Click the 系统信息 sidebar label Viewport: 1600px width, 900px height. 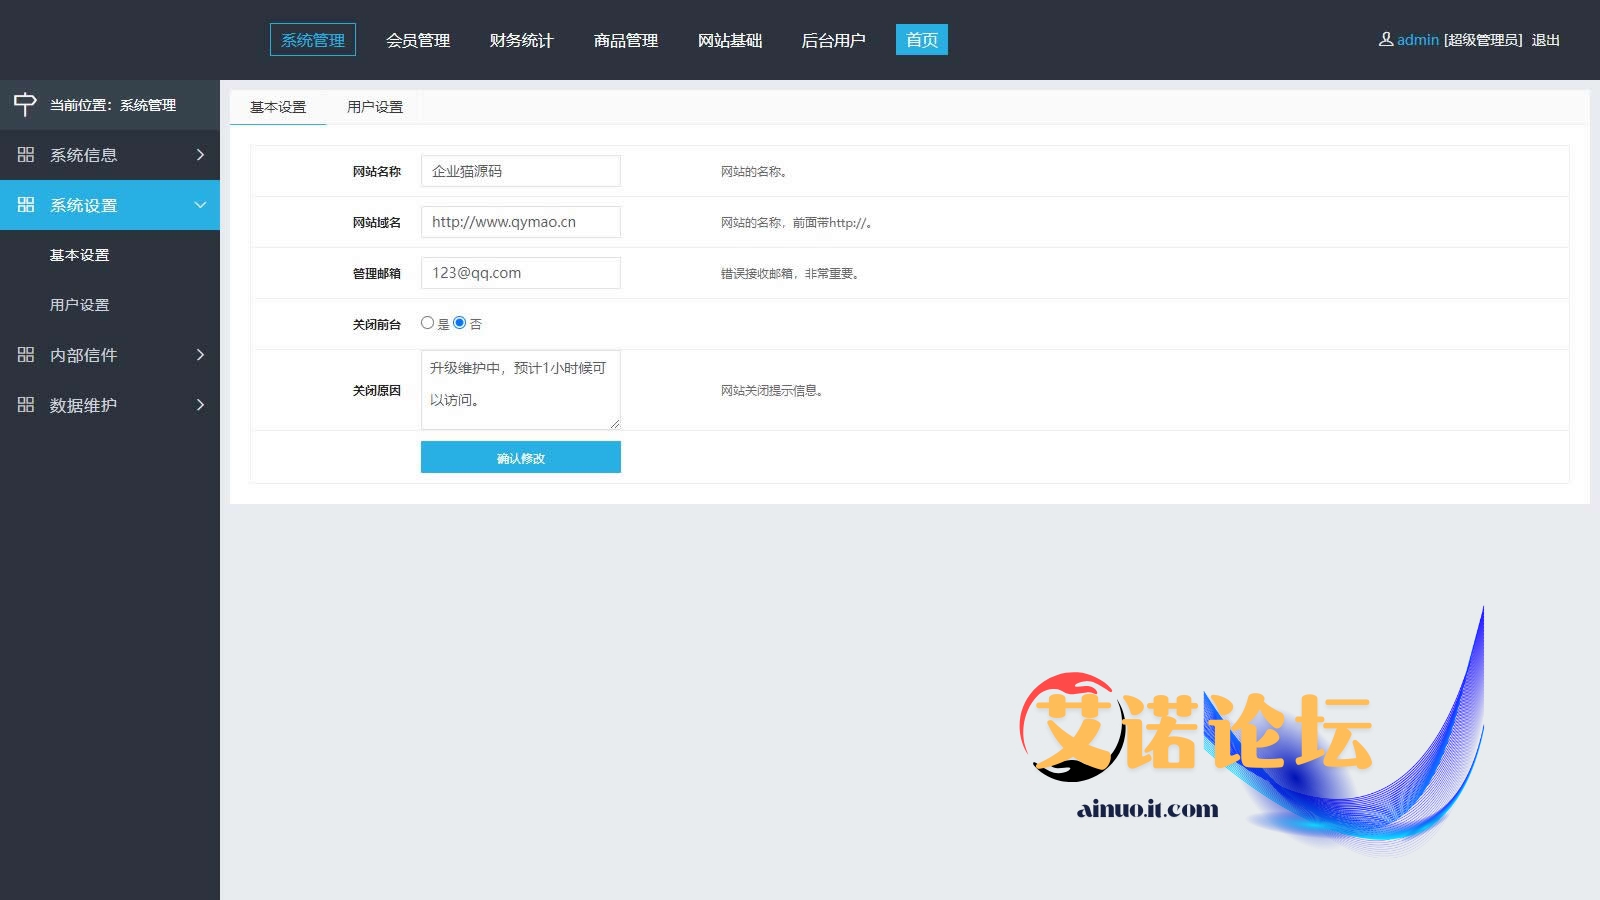point(84,155)
